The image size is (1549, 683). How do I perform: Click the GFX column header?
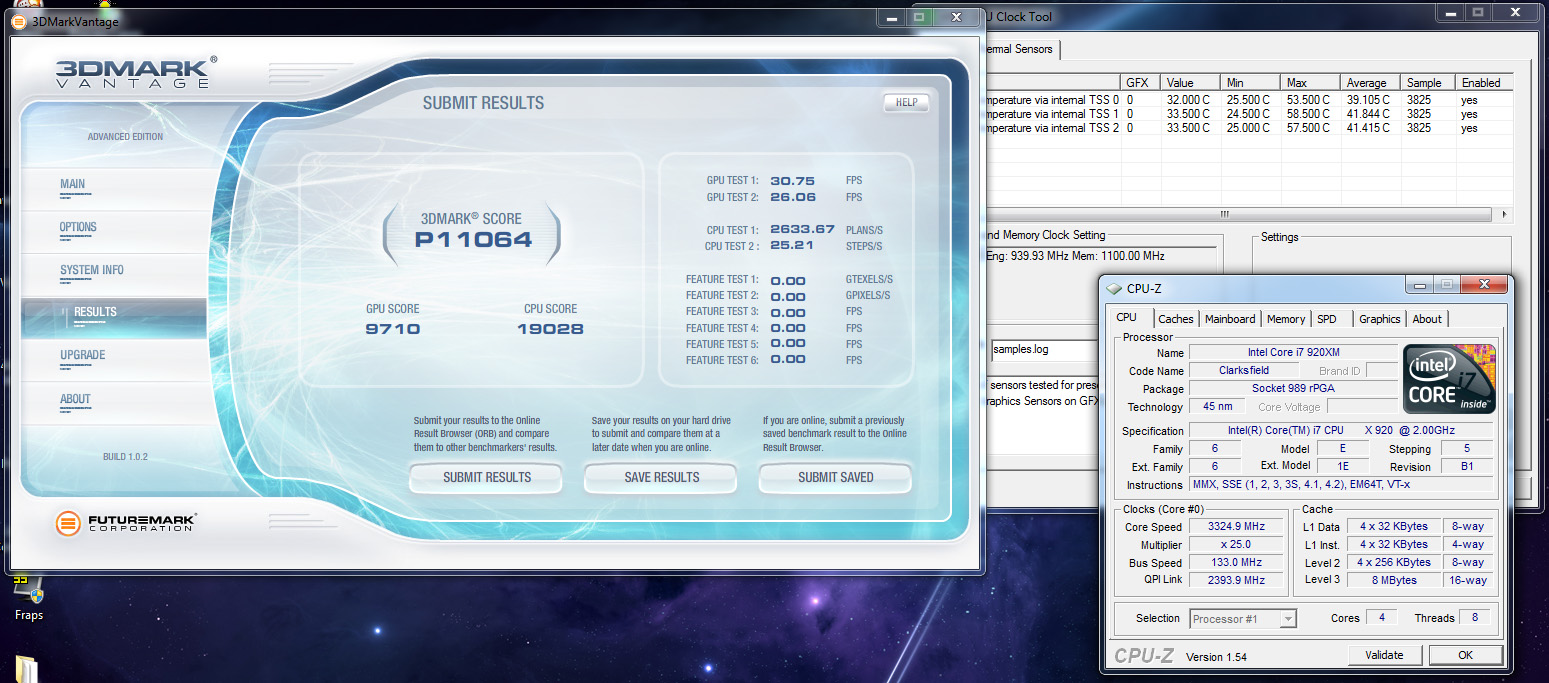pos(1141,82)
